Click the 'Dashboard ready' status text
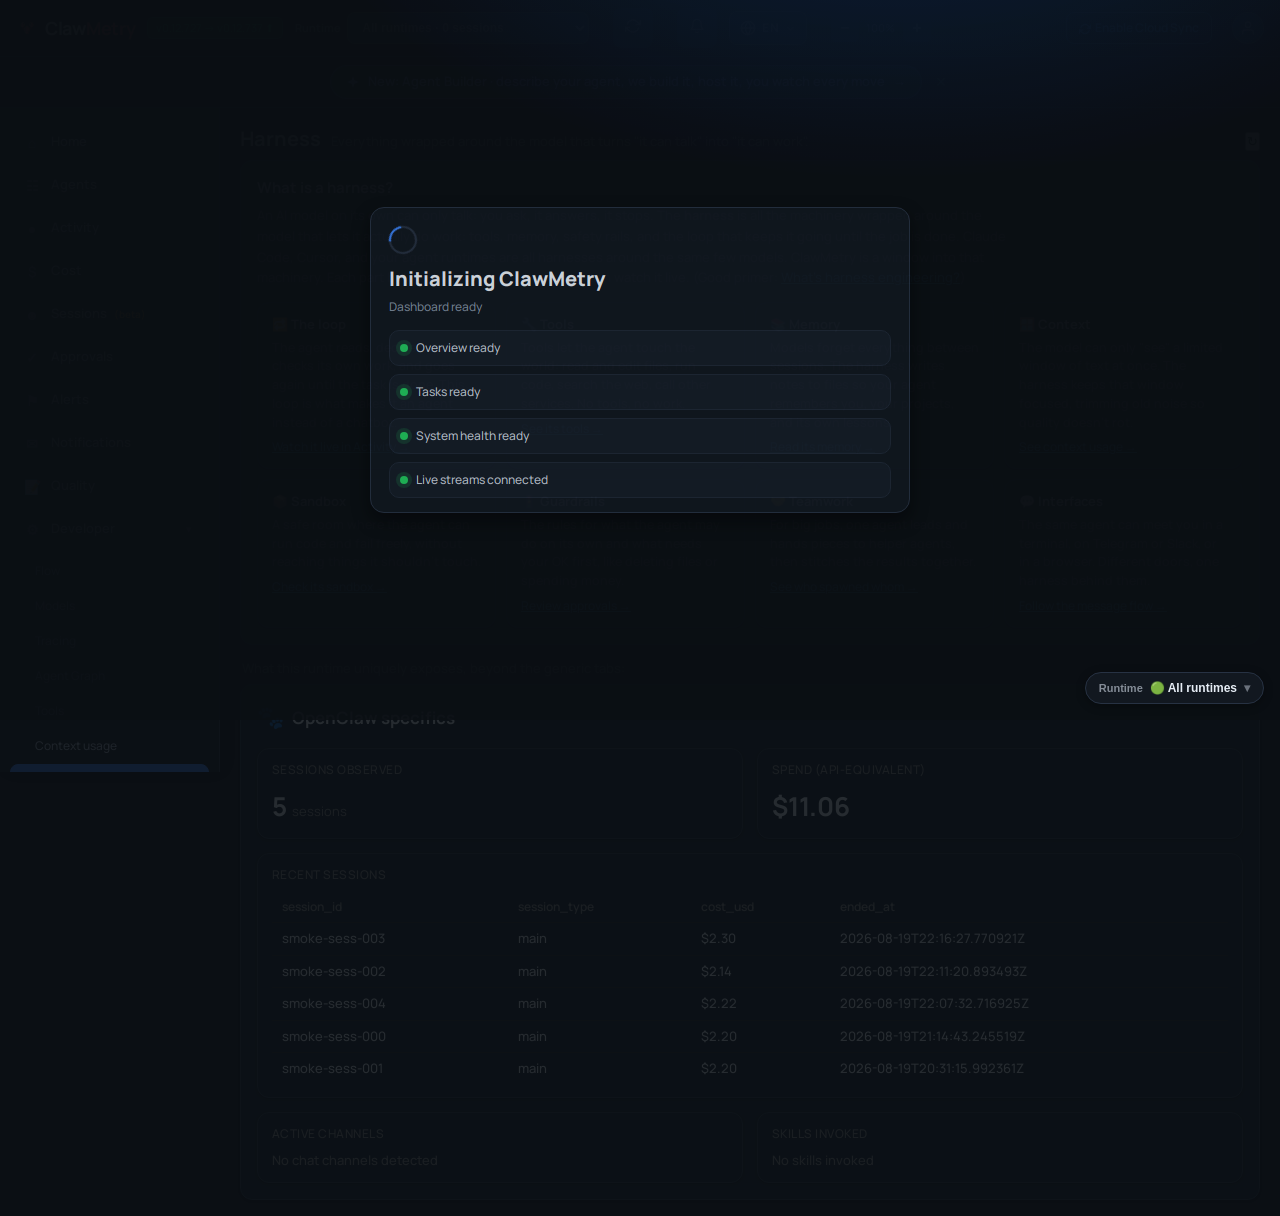The width and height of the screenshot is (1280, 1216). [x=436, y=307]
